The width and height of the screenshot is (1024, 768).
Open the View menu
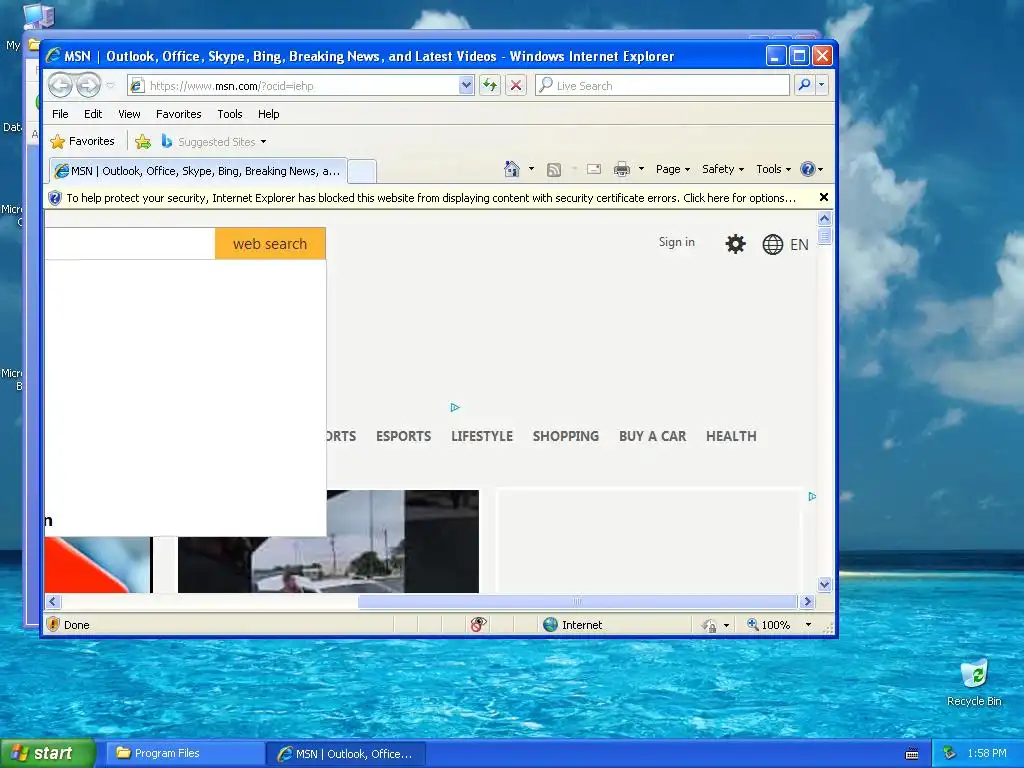point(129,114)
